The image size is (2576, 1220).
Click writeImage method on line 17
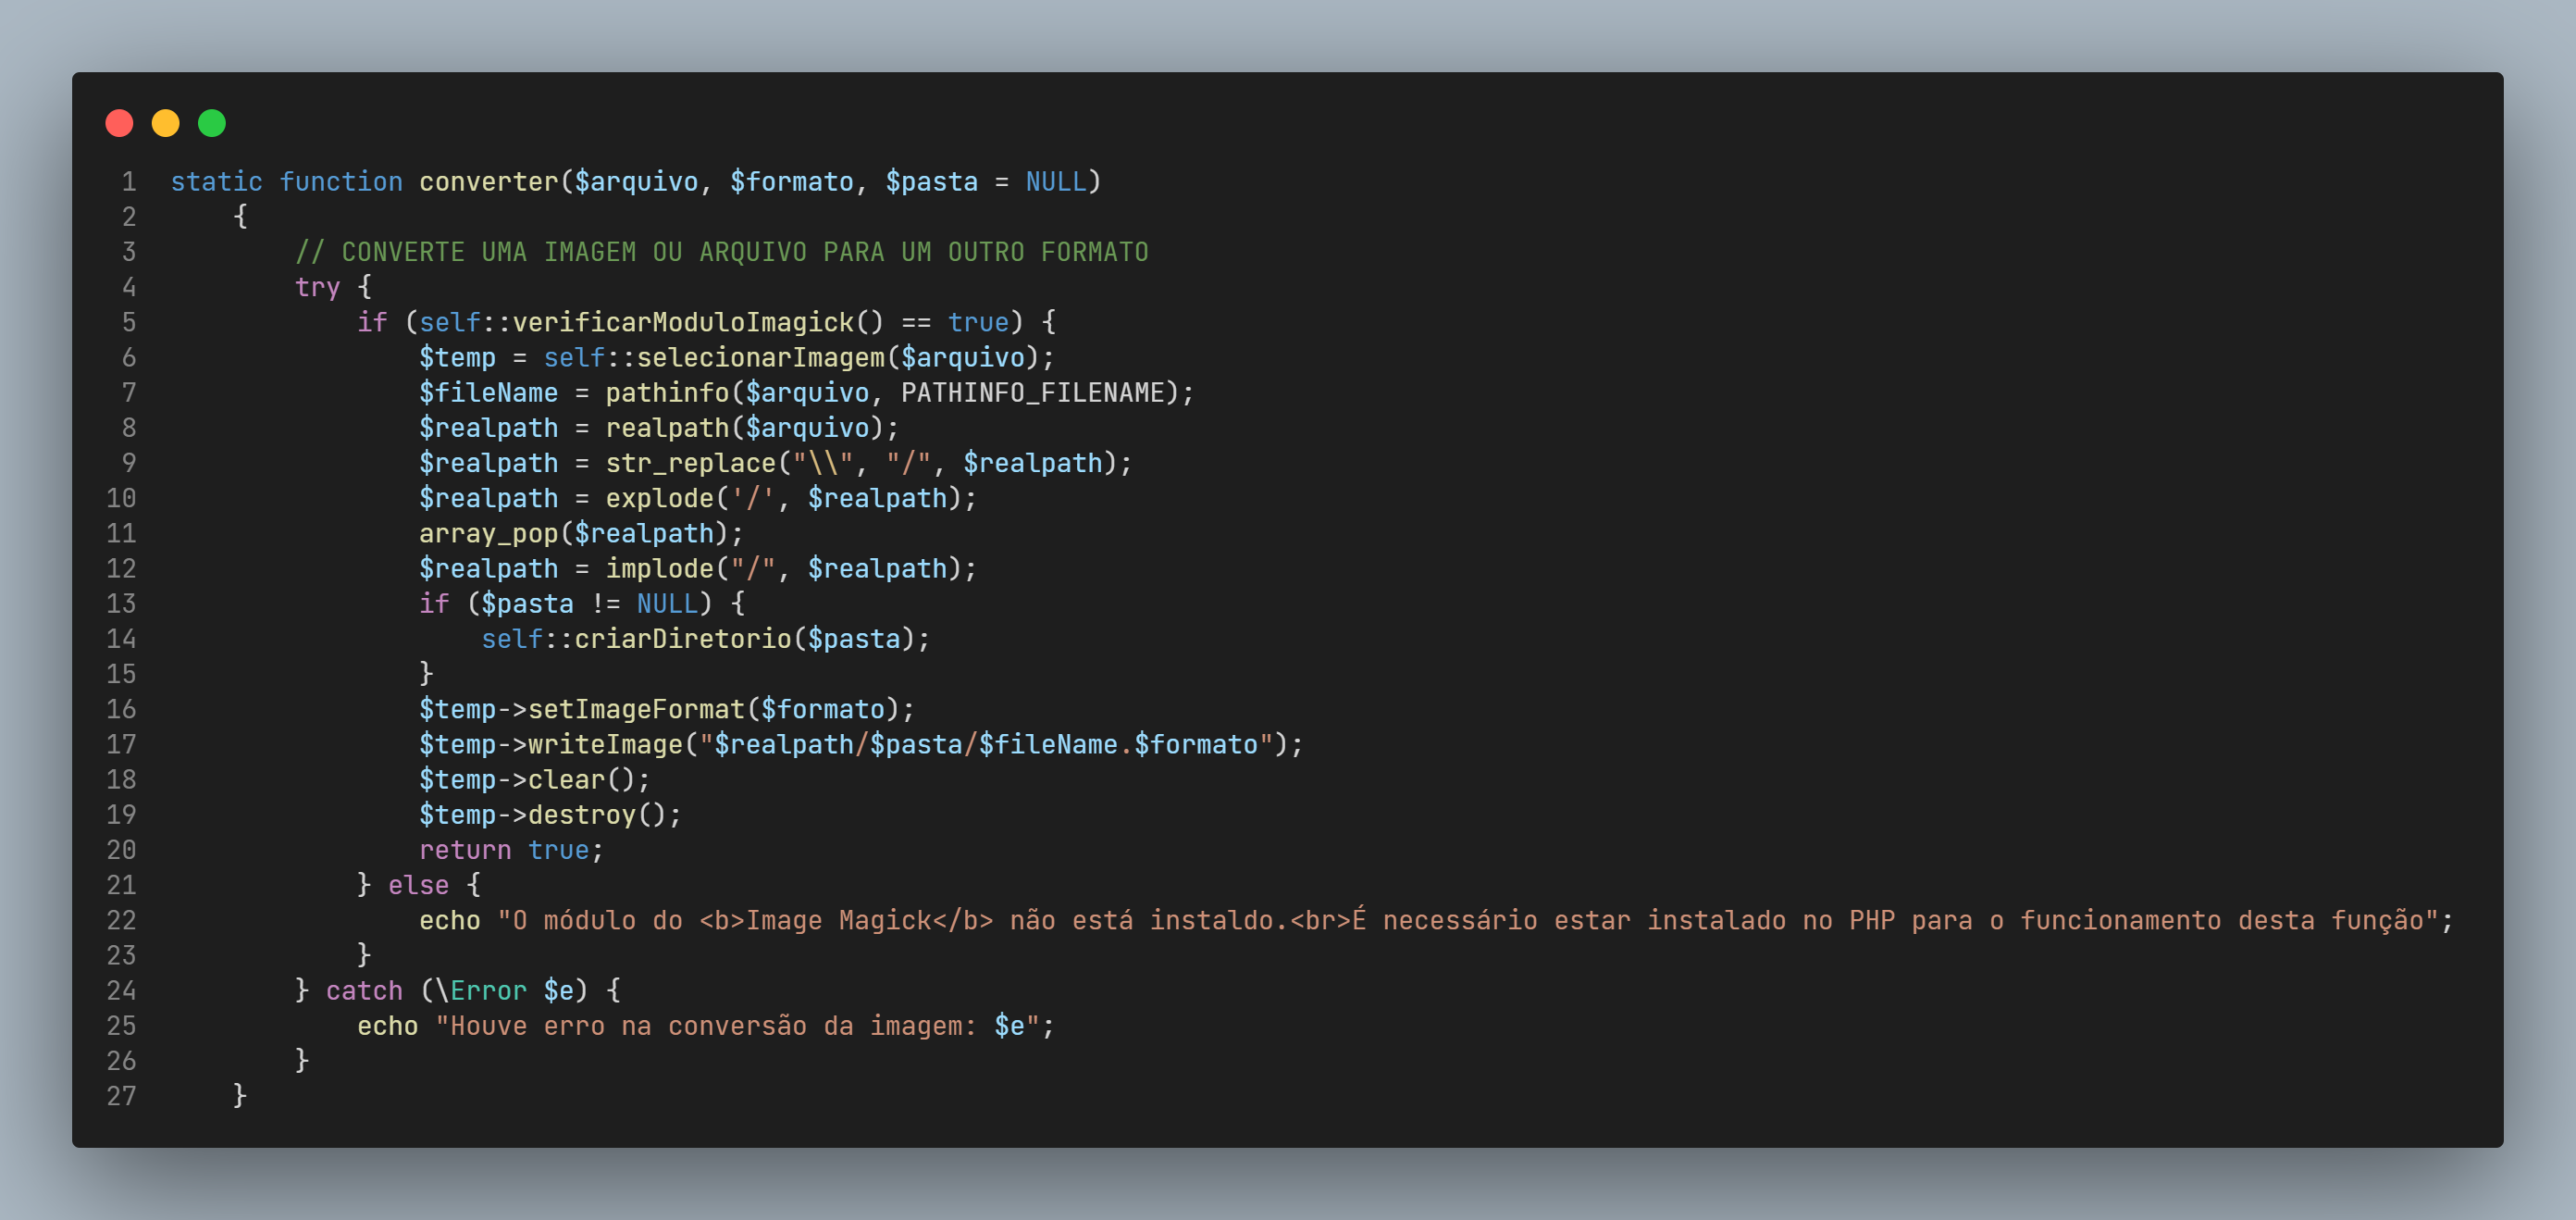605,744
